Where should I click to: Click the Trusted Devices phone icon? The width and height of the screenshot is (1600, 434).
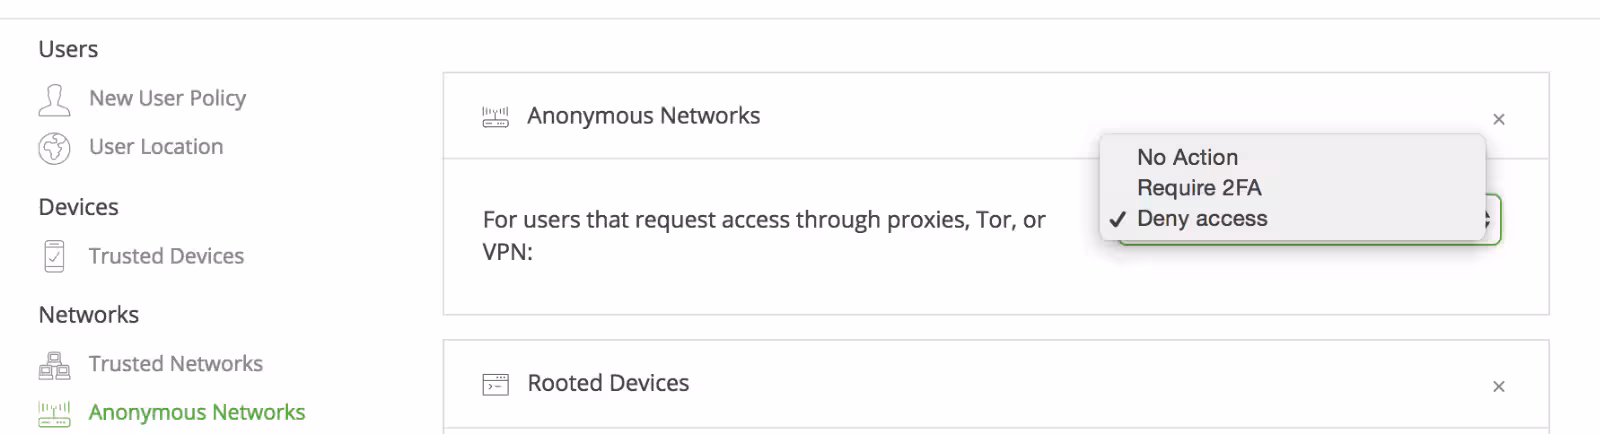pos(54,256)
